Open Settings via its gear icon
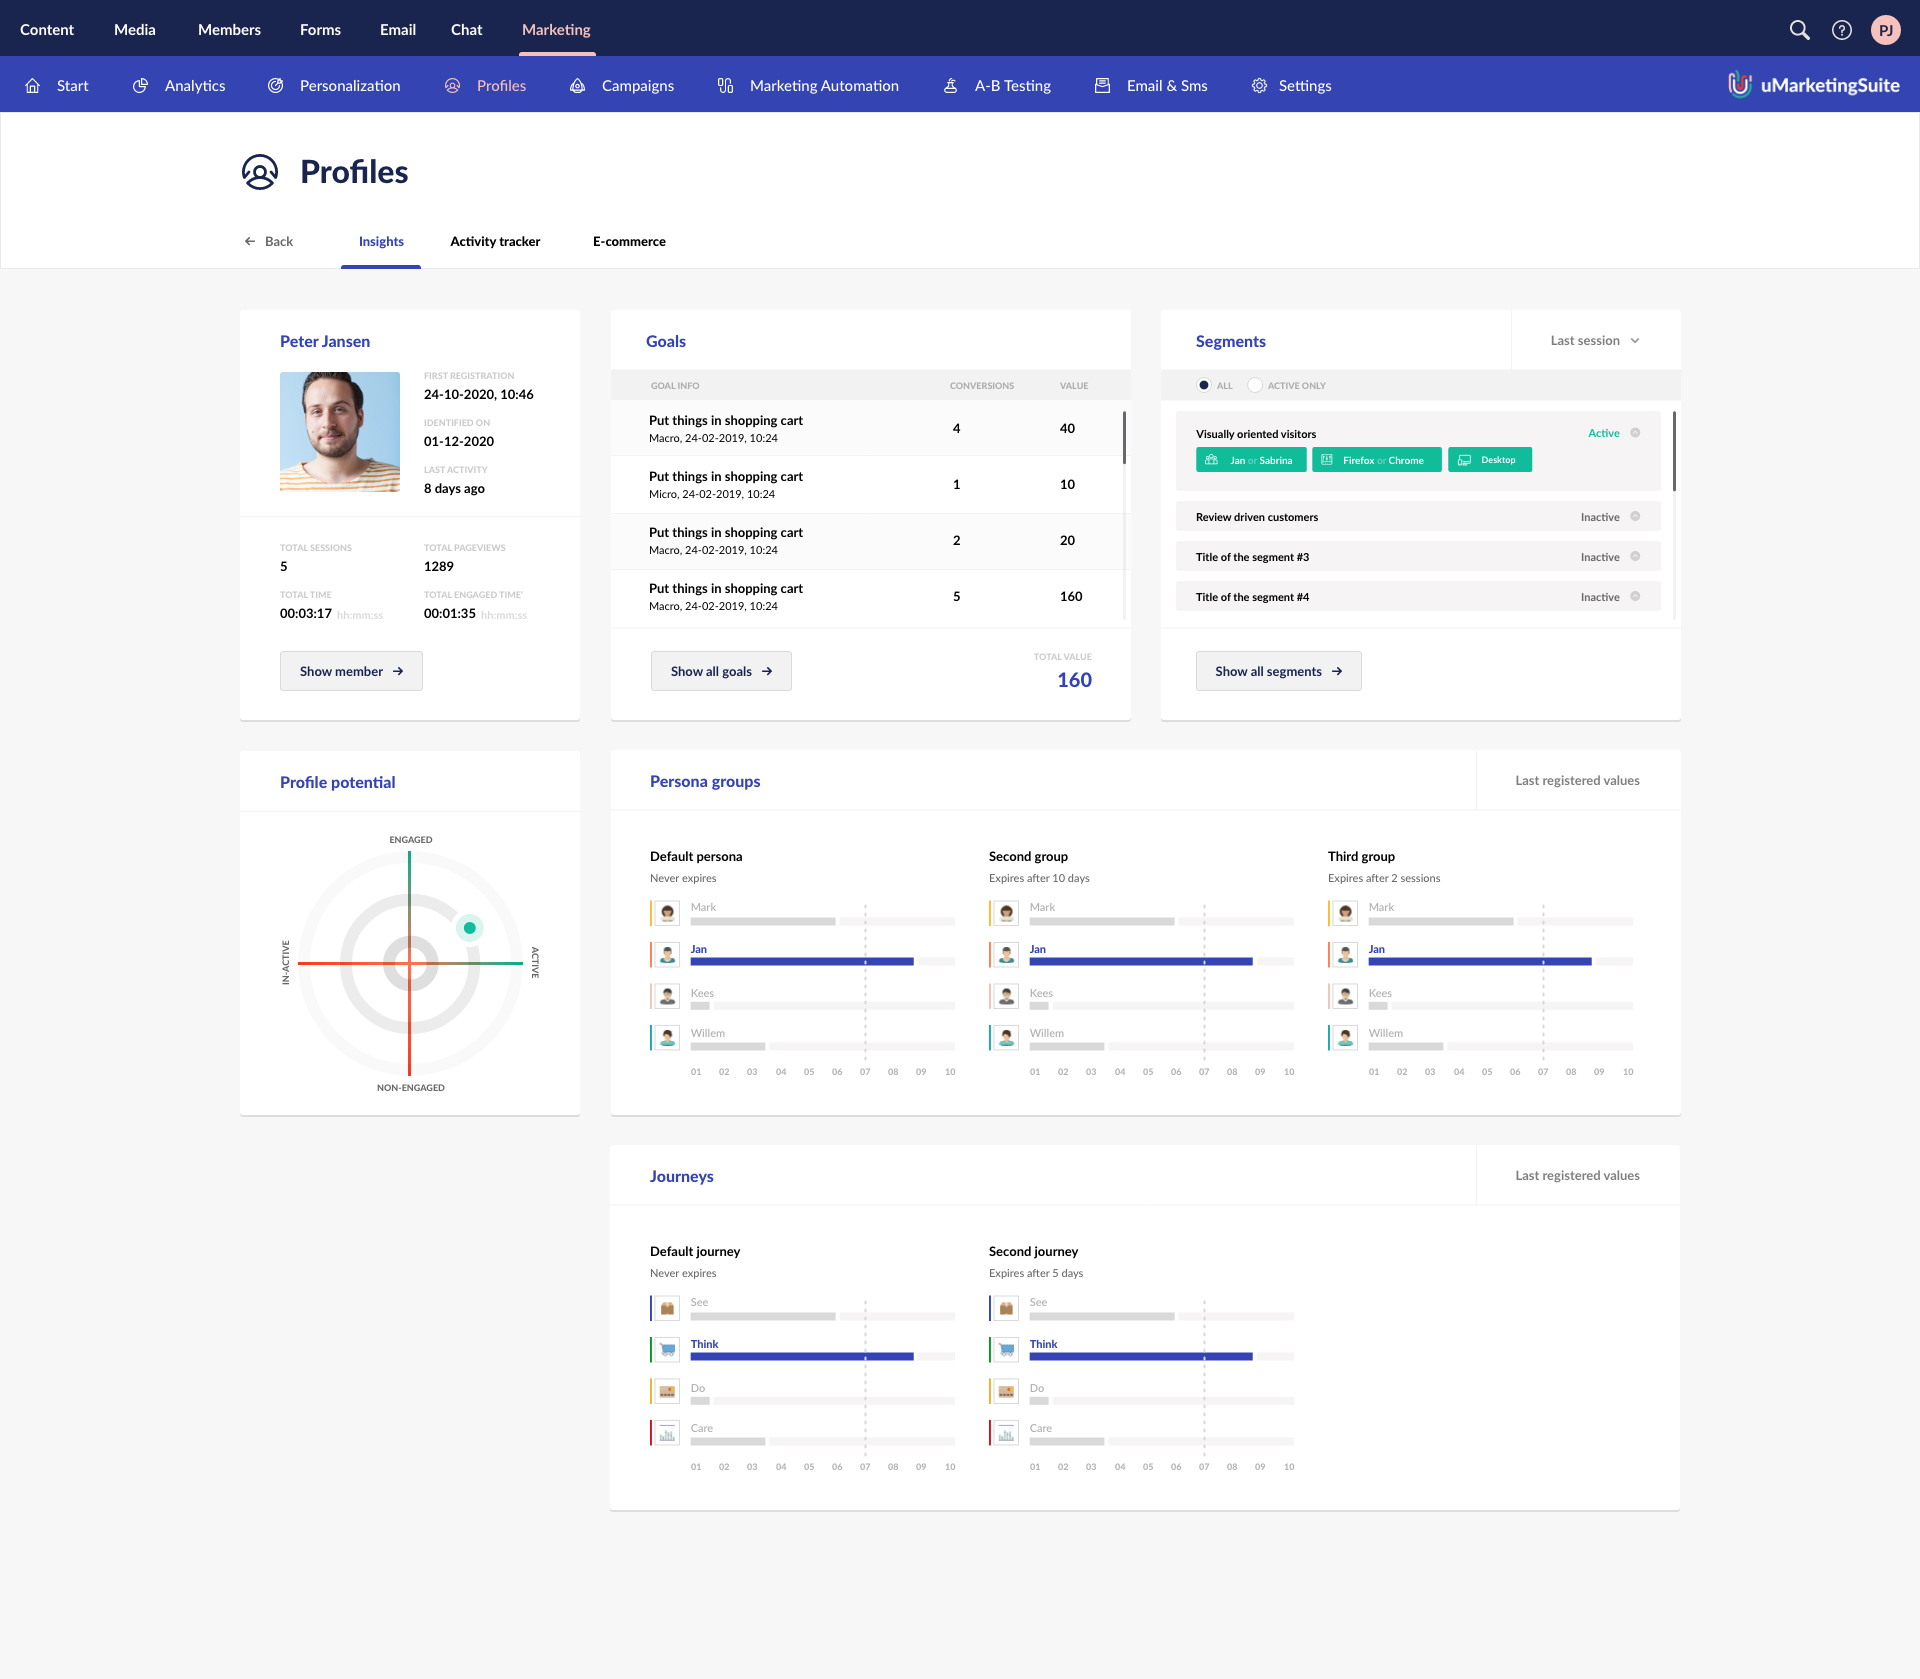 (x=1259, y=86)
